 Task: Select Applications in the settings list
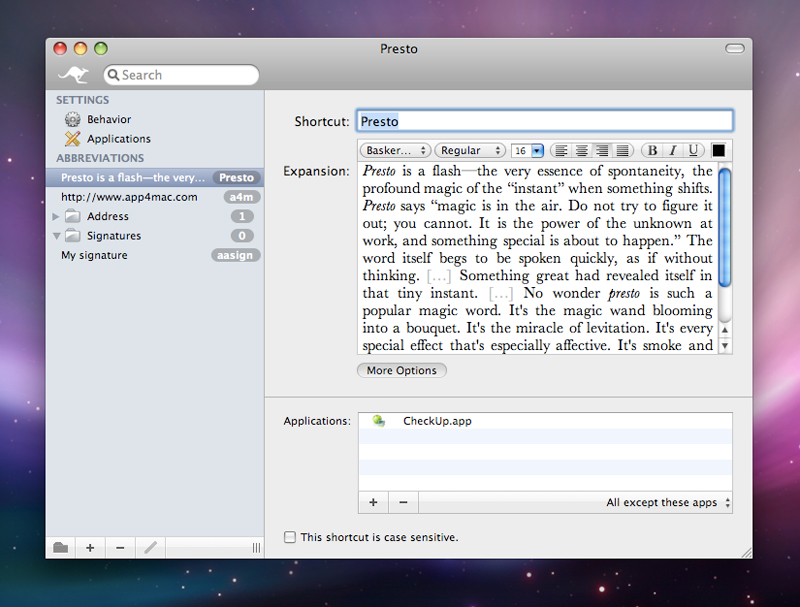pyautogui.click(x=154, y=139)
